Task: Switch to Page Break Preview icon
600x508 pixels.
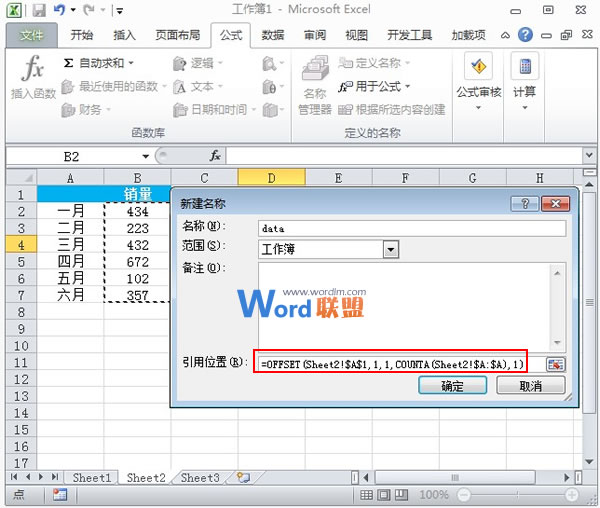Action: [401, 495]
